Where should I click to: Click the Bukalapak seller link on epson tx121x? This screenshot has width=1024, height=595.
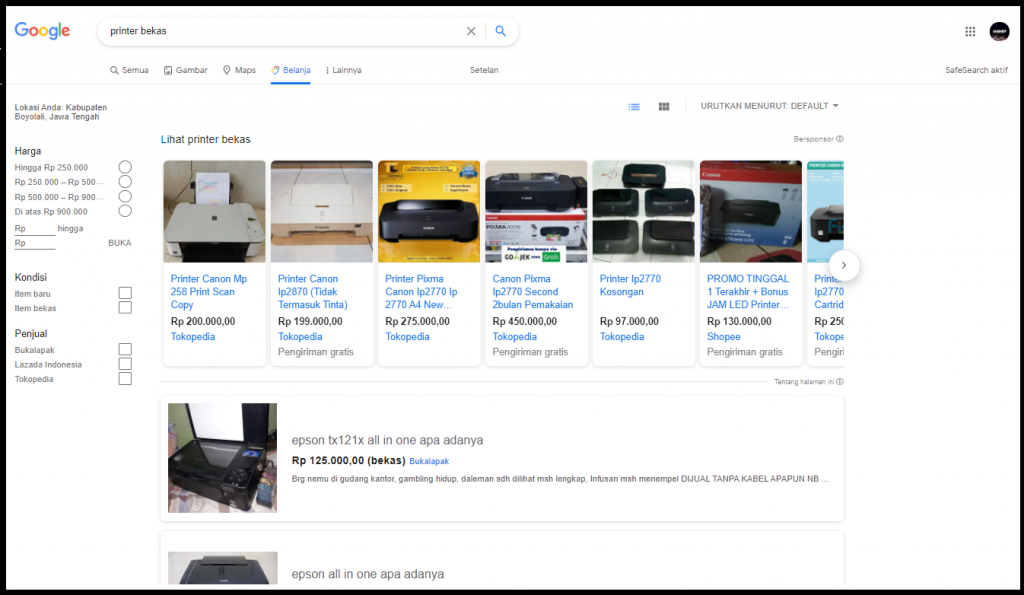coord(429,461)
